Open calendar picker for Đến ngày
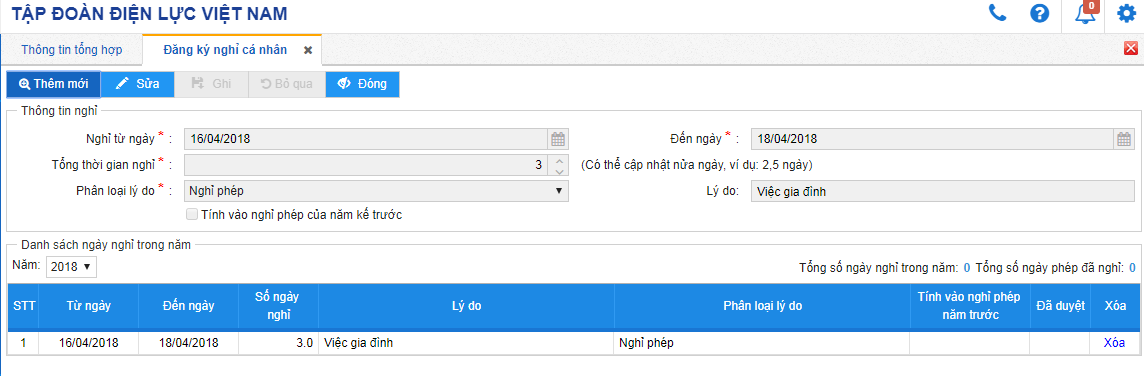Screen dimensions: 1144x376 [1124, 139]
